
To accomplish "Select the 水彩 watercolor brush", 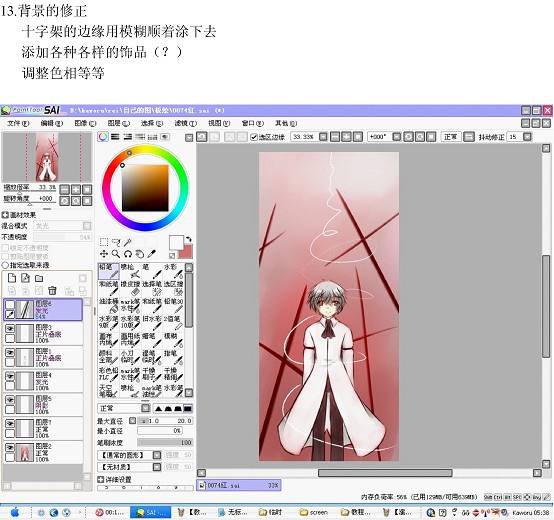I will coord(173,271).
